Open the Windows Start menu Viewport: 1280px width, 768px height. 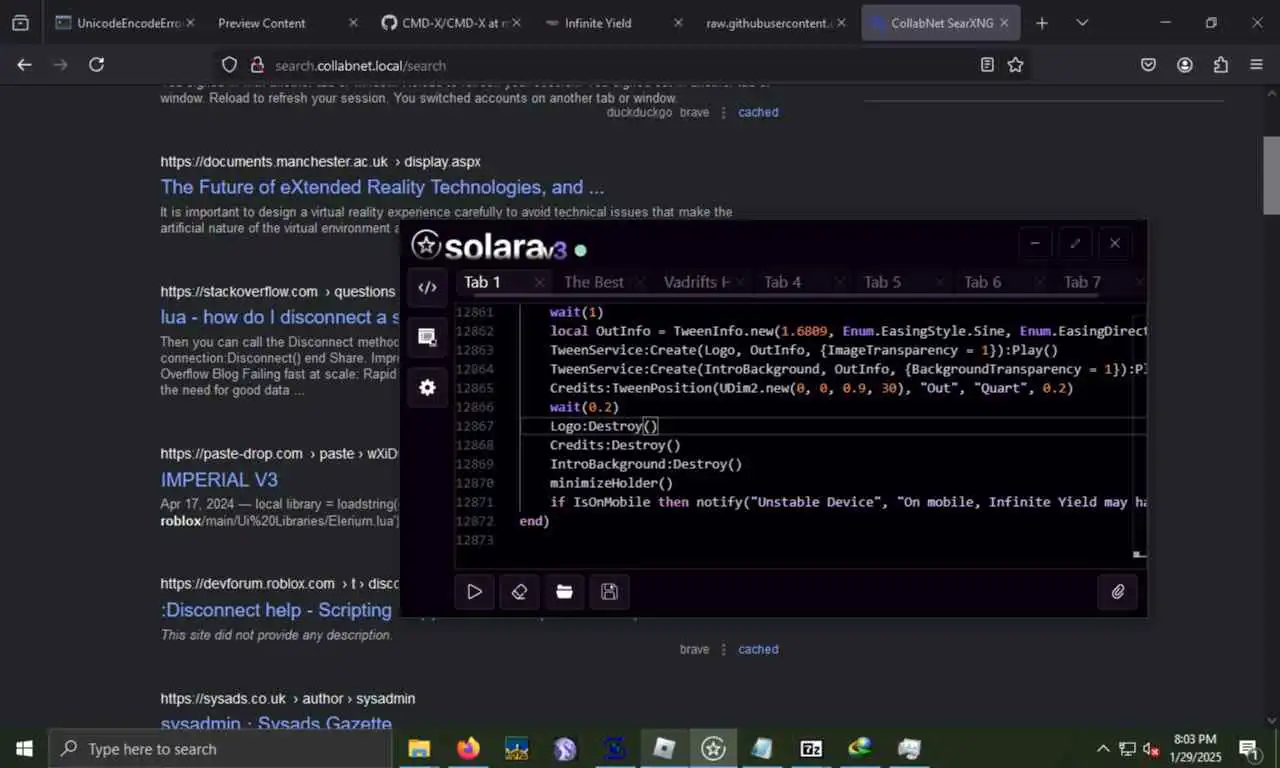pos(24,749)
